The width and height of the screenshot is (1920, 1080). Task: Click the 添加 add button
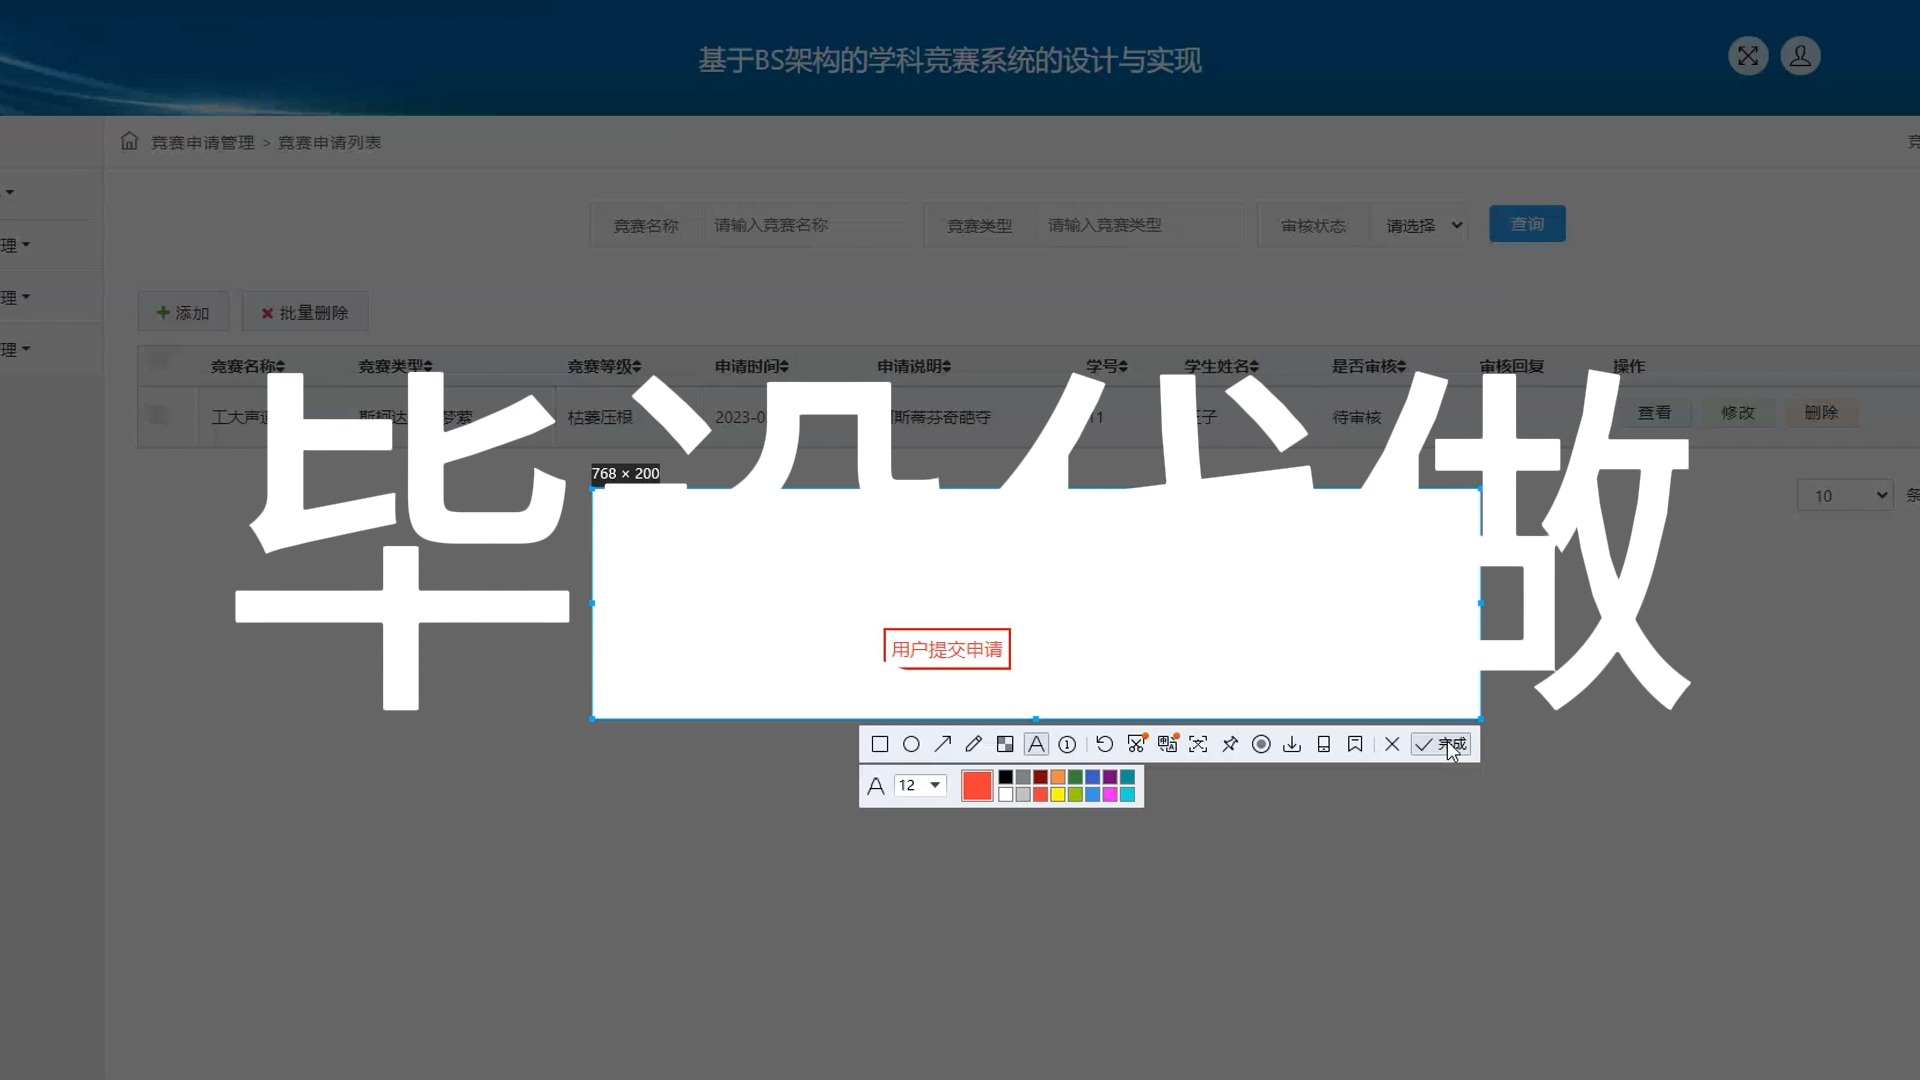183,313
